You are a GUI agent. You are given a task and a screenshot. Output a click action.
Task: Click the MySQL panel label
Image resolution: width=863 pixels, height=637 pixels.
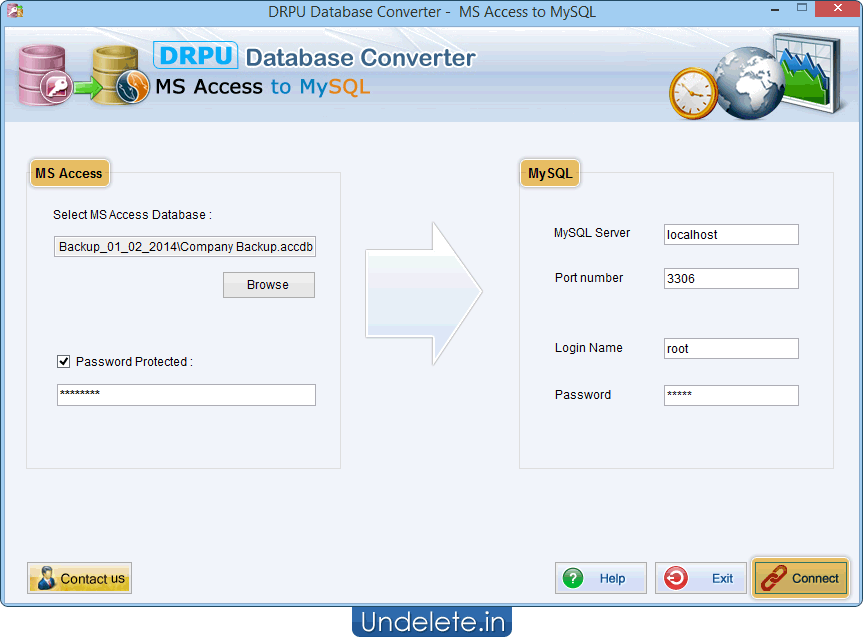[x=550, y=173]
